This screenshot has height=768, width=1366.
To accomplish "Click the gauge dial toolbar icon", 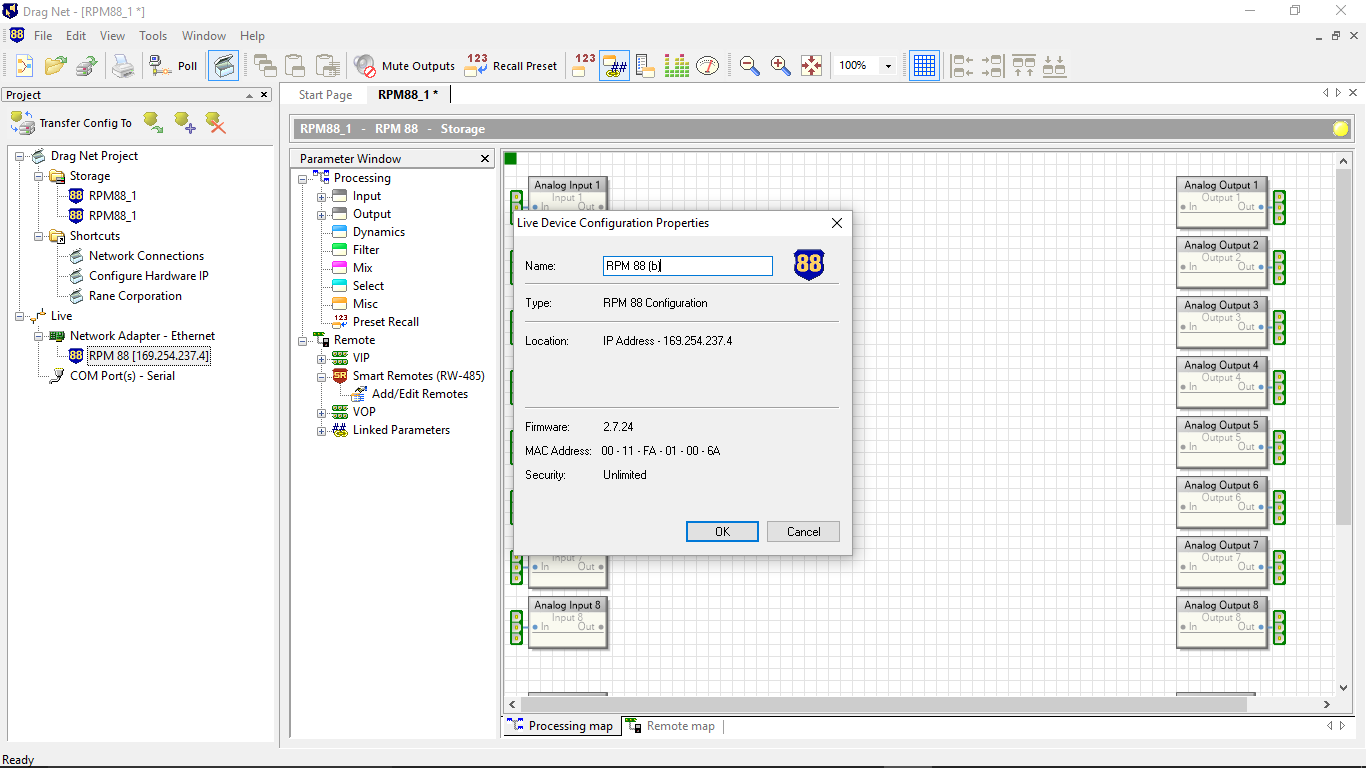I will [708, 66].
